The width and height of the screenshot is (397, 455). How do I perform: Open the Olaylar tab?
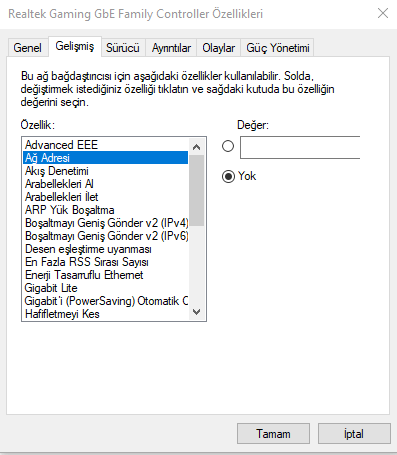(x=219, y=48)
